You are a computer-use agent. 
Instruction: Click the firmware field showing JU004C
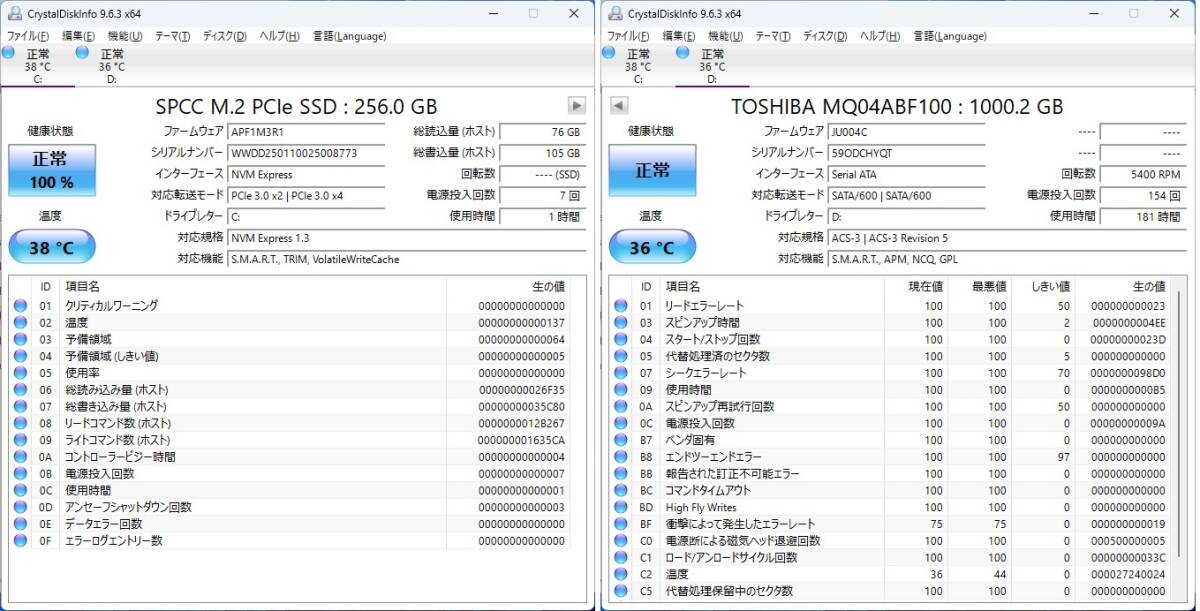click(x=906, y=132)
